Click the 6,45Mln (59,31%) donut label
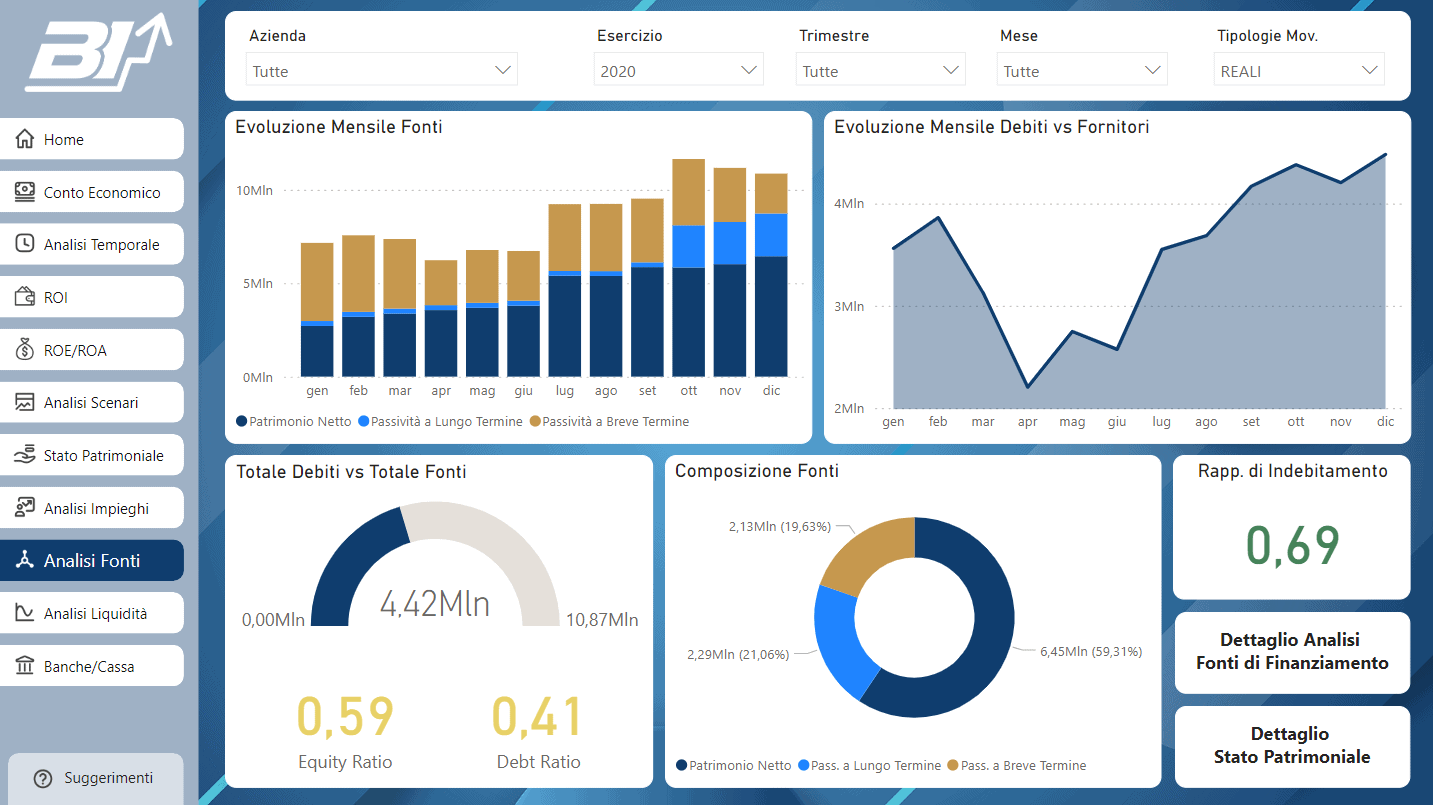Screen dimensions: 1433x805 pyautogui.click(x=1091, y=652)
